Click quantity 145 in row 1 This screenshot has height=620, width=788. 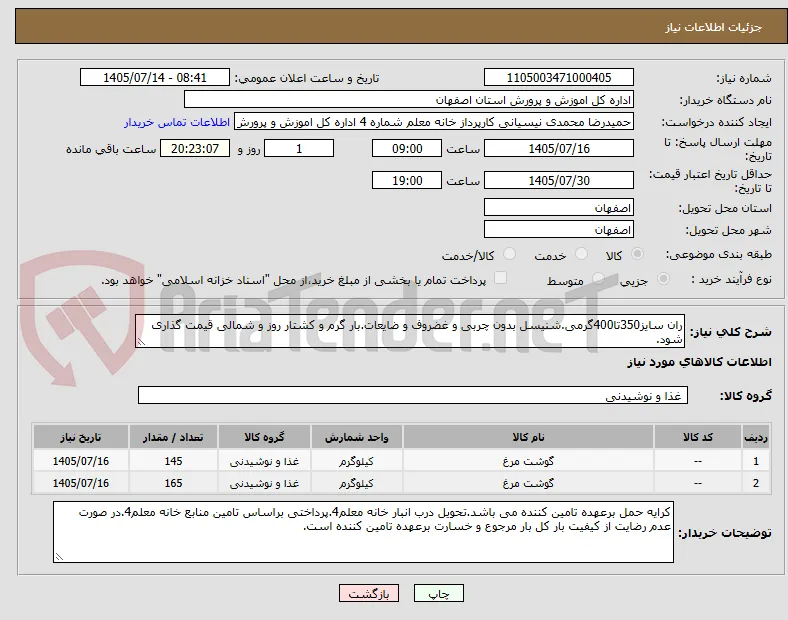(x=173, y=461)
